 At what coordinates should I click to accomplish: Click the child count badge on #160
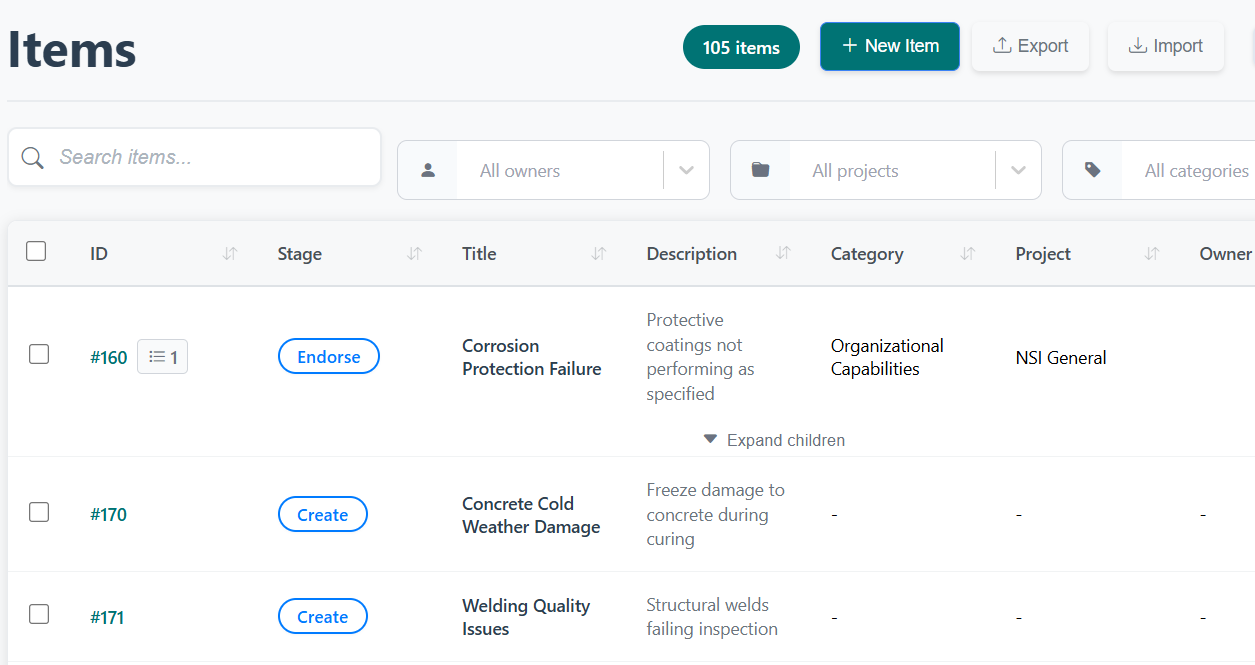pyautogui.click(x=162, y=357)
